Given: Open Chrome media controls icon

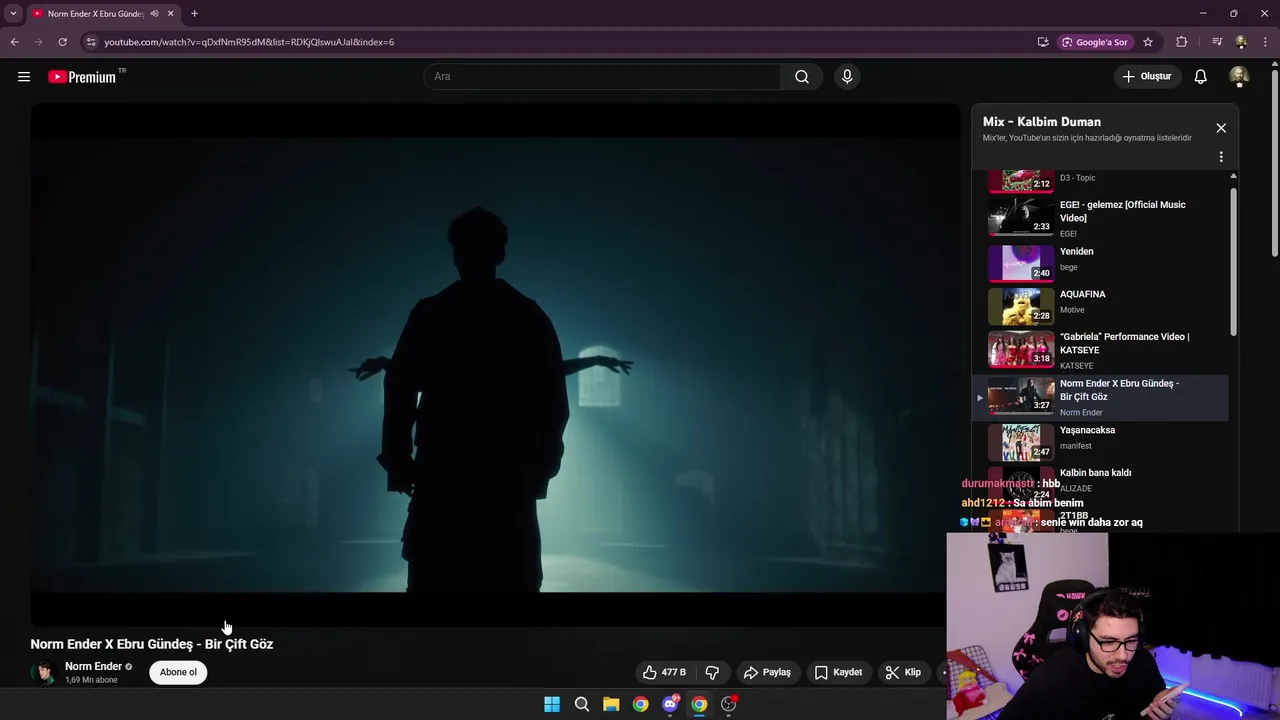Looking at the screenshot, I should point(1217,42).
